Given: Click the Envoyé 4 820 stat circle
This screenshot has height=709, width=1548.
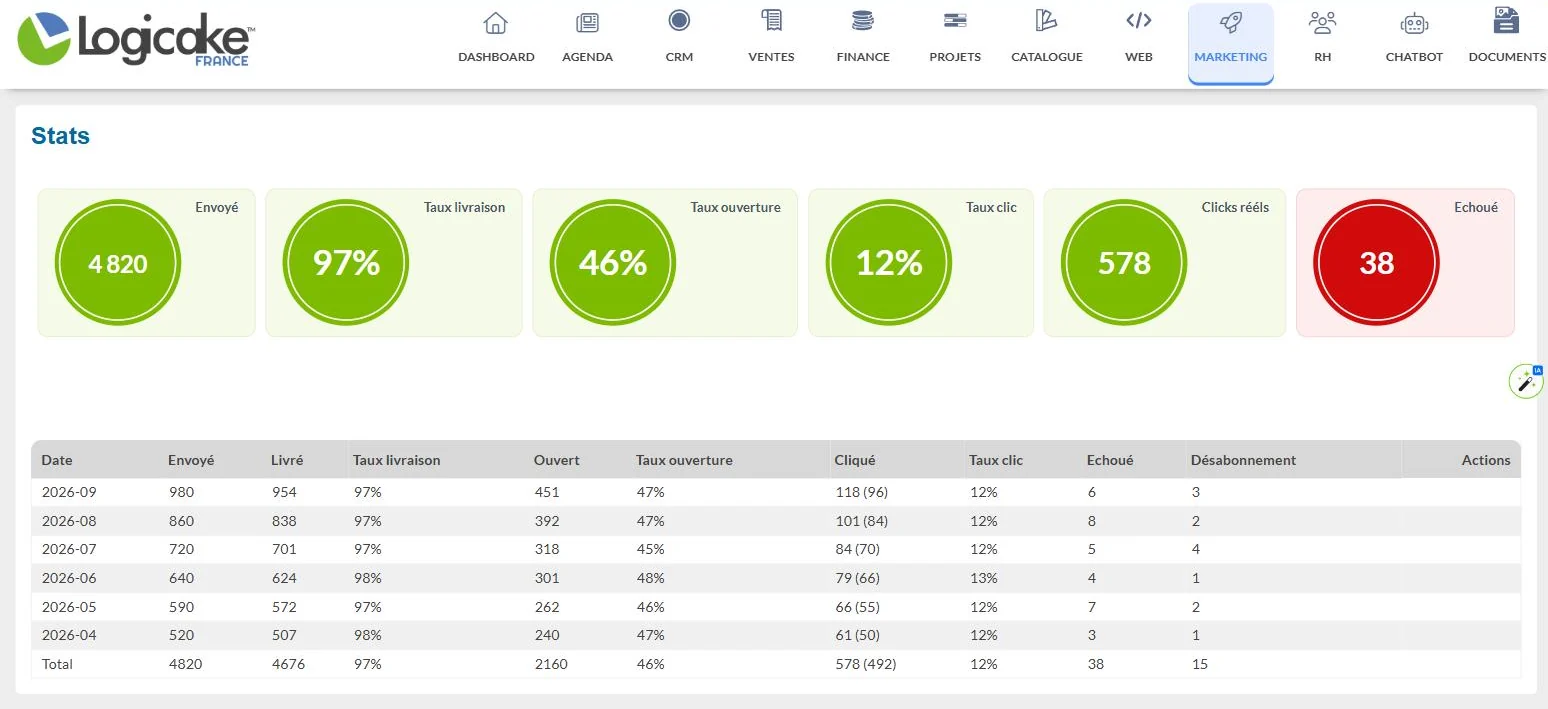Looking at the screenshot, I should tap(118, 263).
